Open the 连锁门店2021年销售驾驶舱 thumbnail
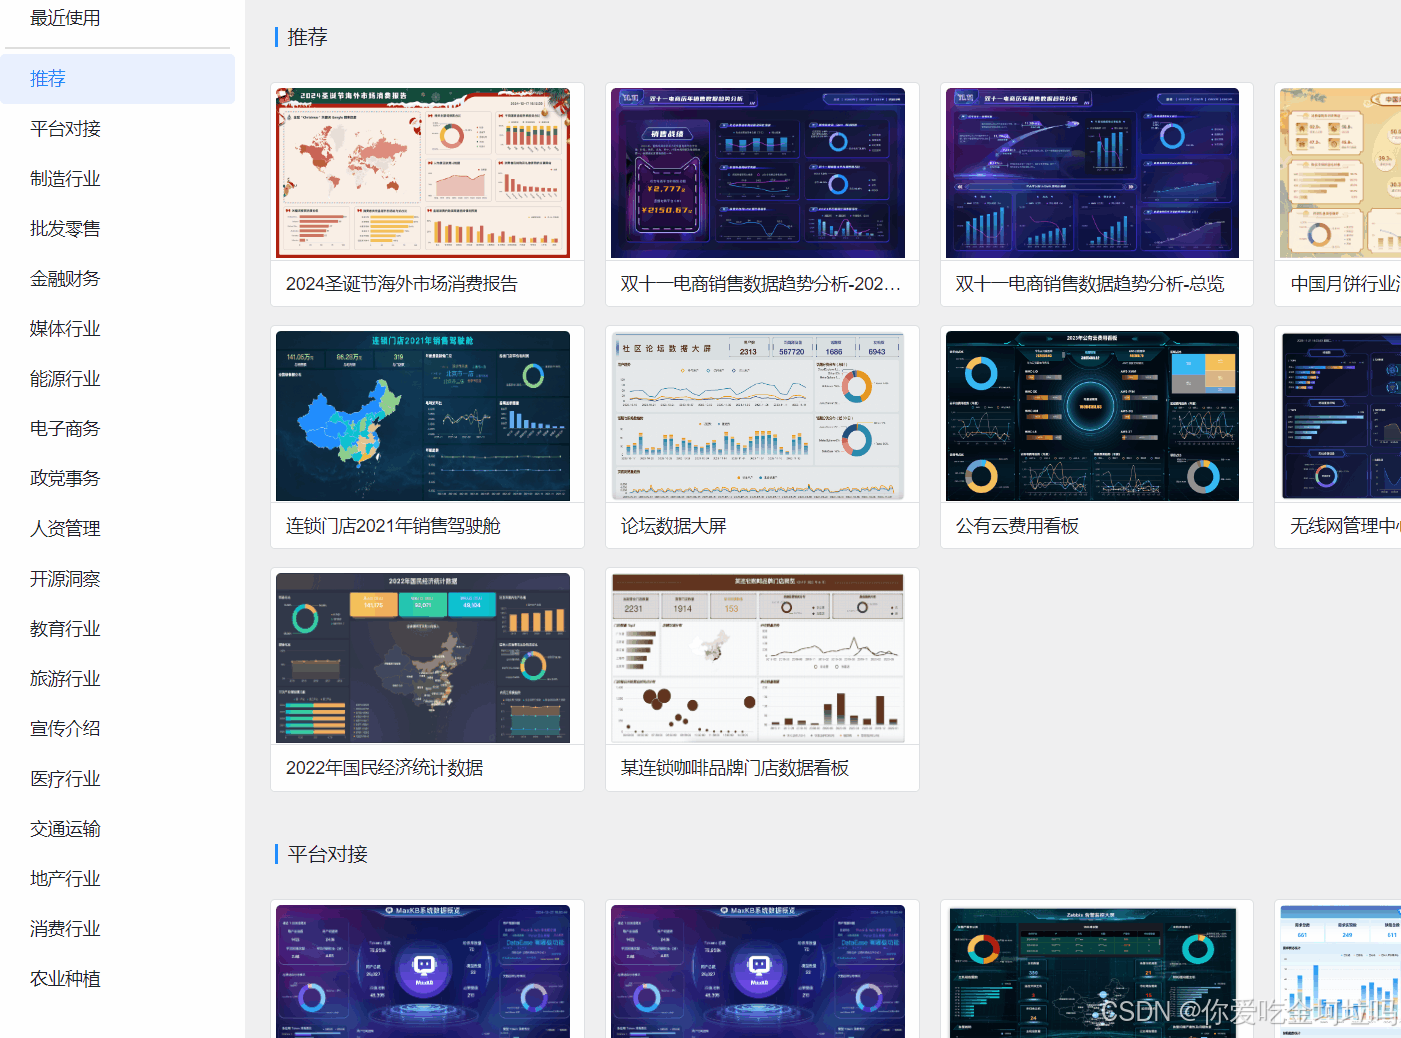1401x1038 pixels. [423, 416]
